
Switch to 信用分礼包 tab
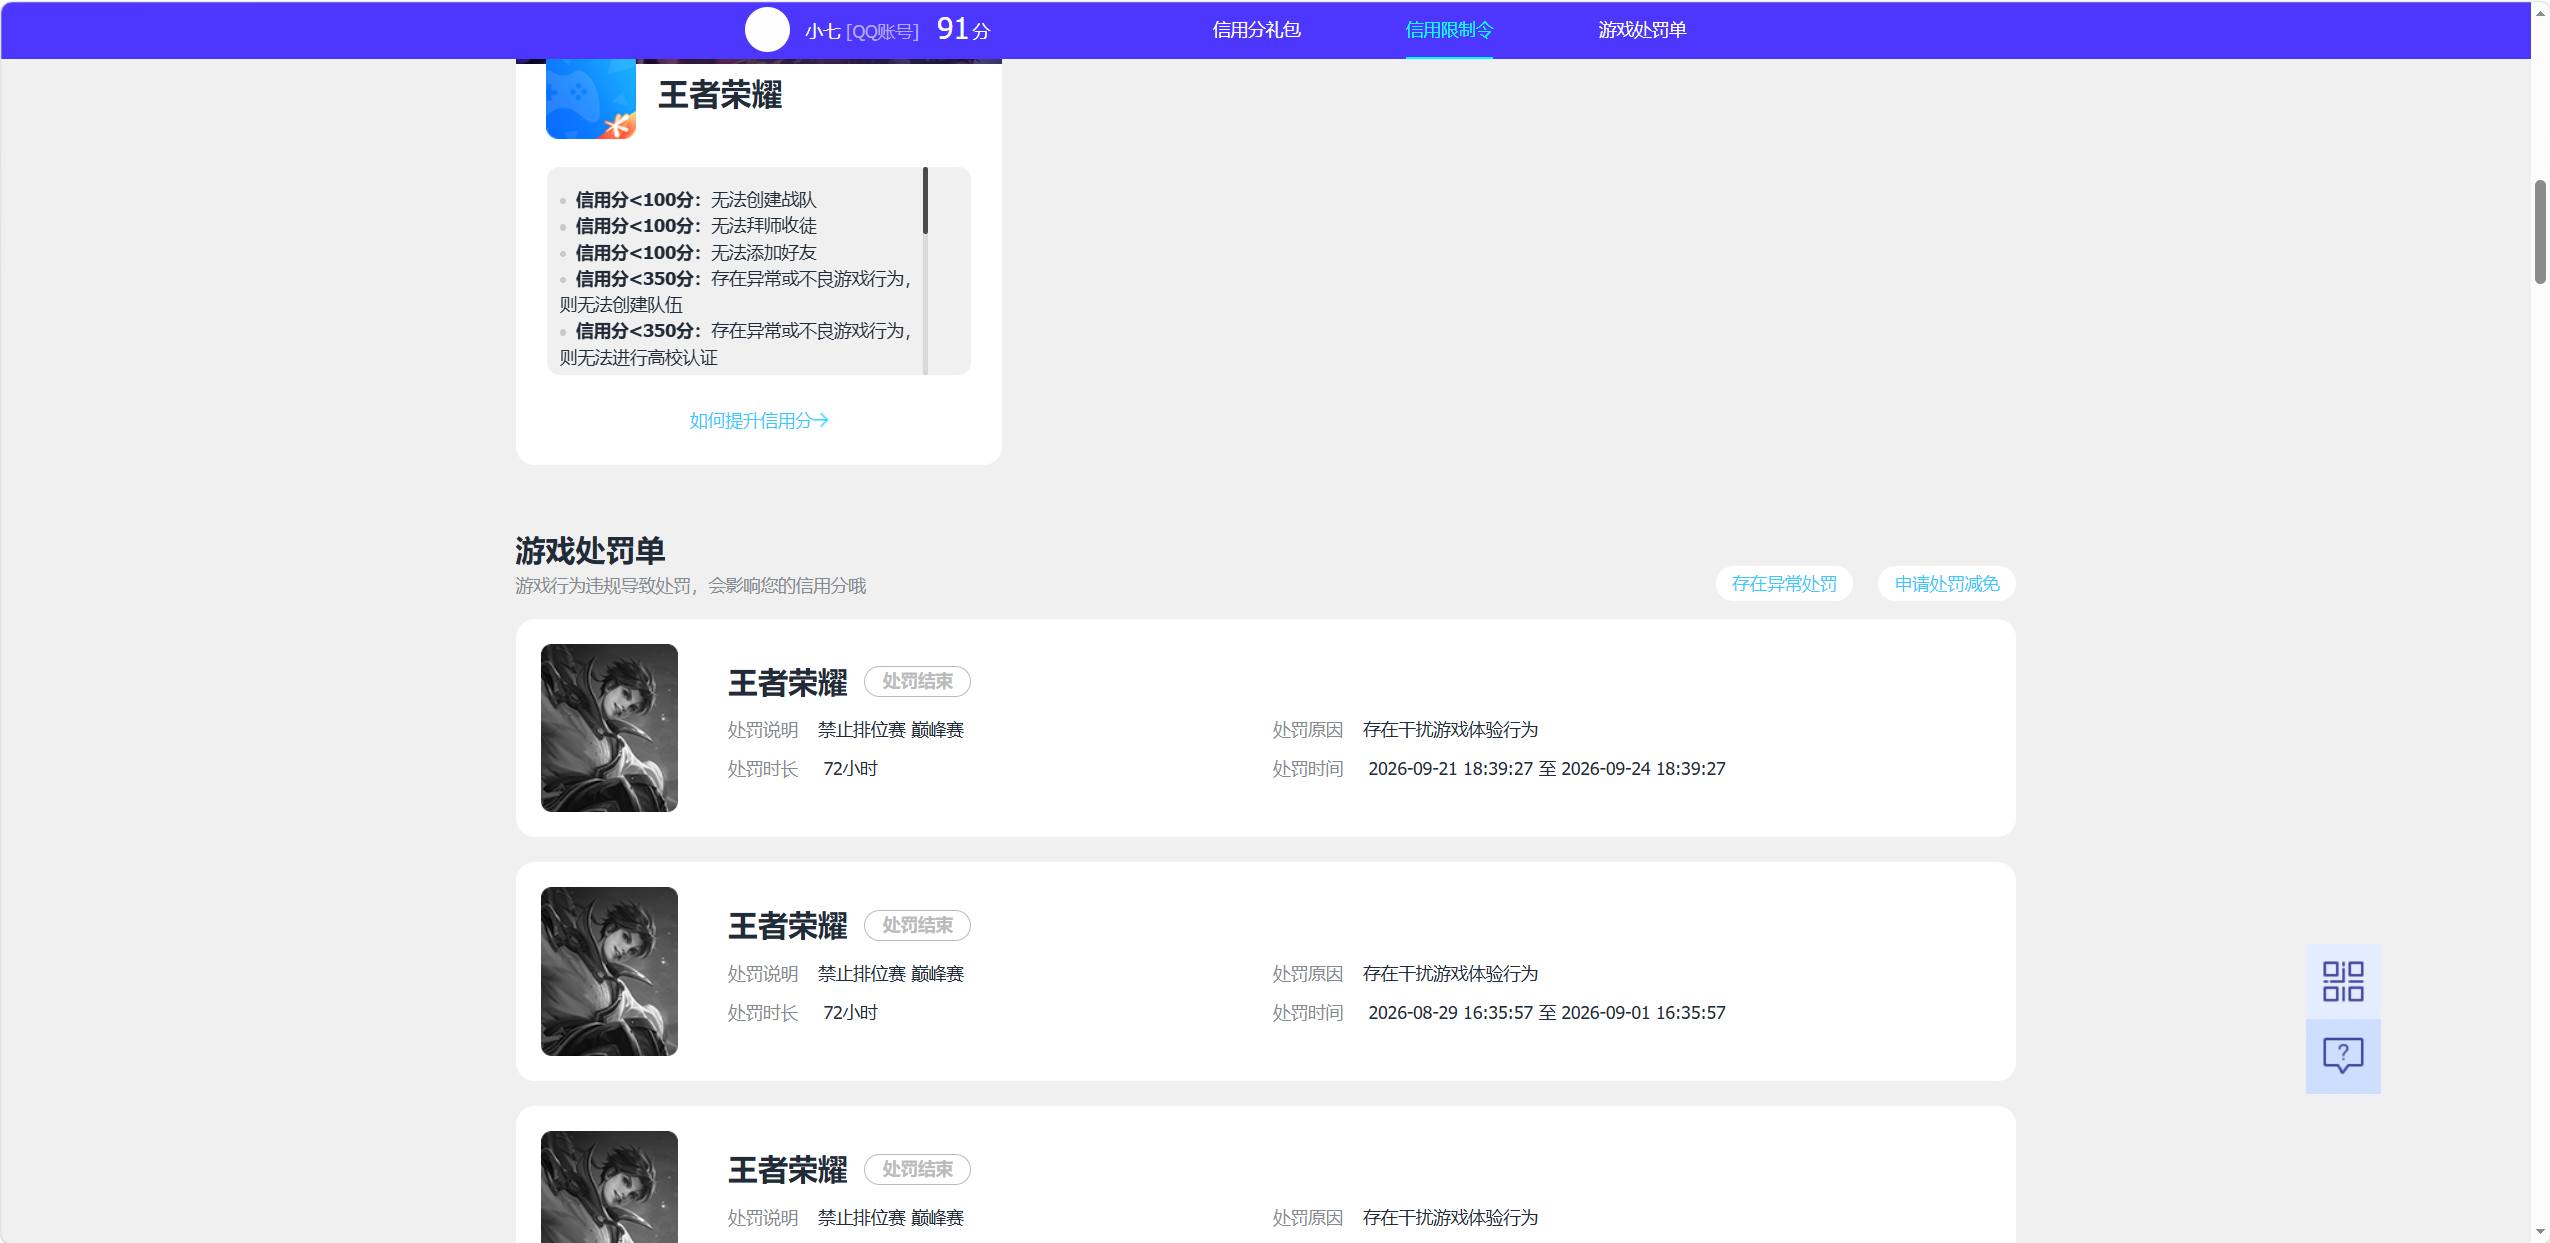1256,30
